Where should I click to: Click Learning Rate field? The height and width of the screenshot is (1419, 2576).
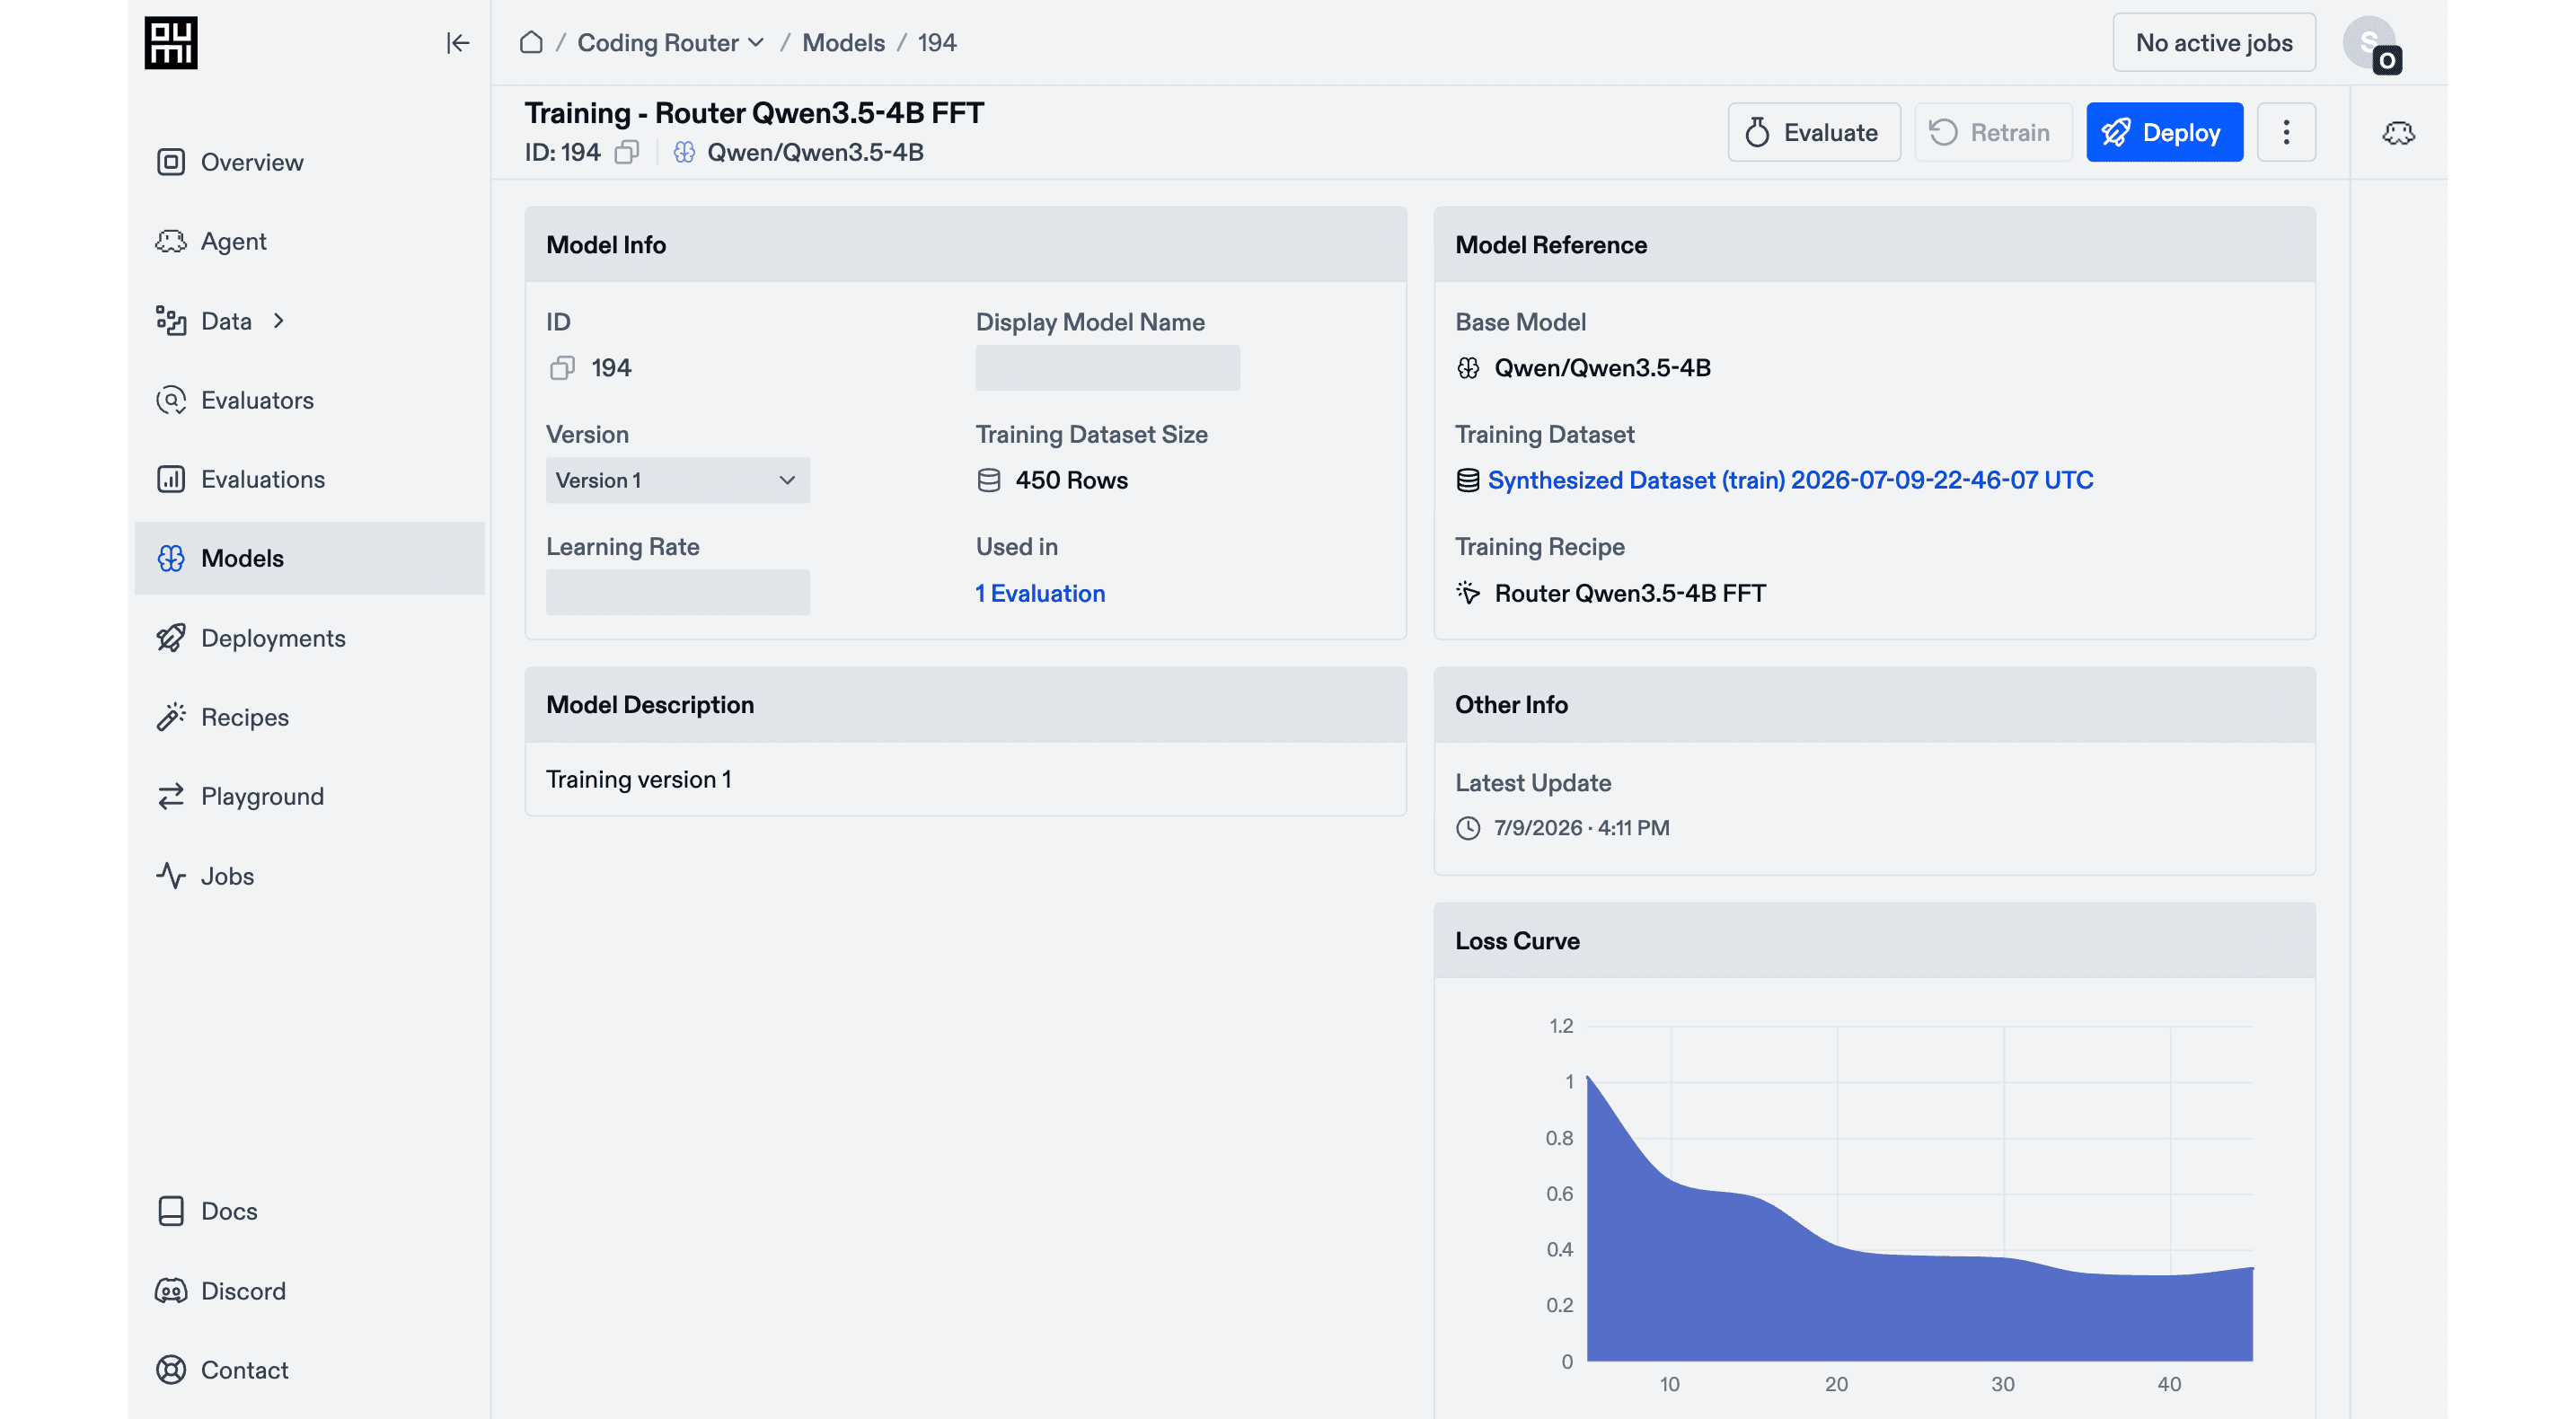click(x=677, y=592)
